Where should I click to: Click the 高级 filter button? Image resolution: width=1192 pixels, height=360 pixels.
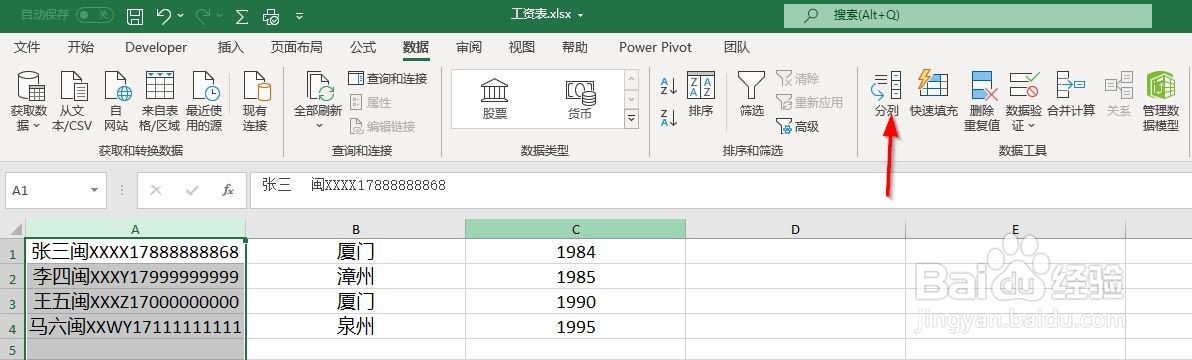[x=797, y=127]
